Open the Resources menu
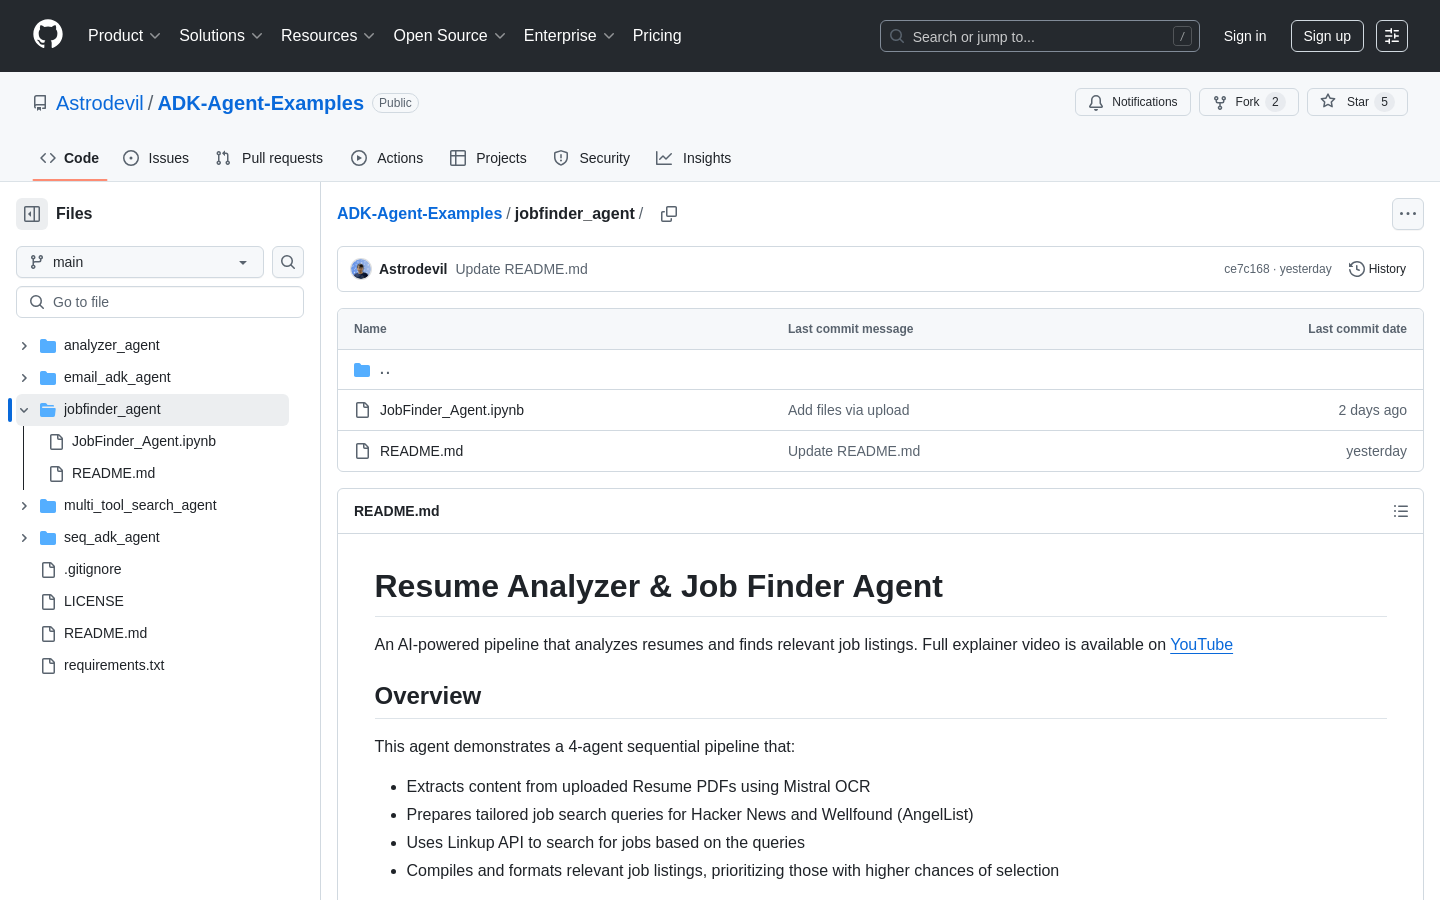Viewport: 1440px width, 900px height. click(327, 36)
